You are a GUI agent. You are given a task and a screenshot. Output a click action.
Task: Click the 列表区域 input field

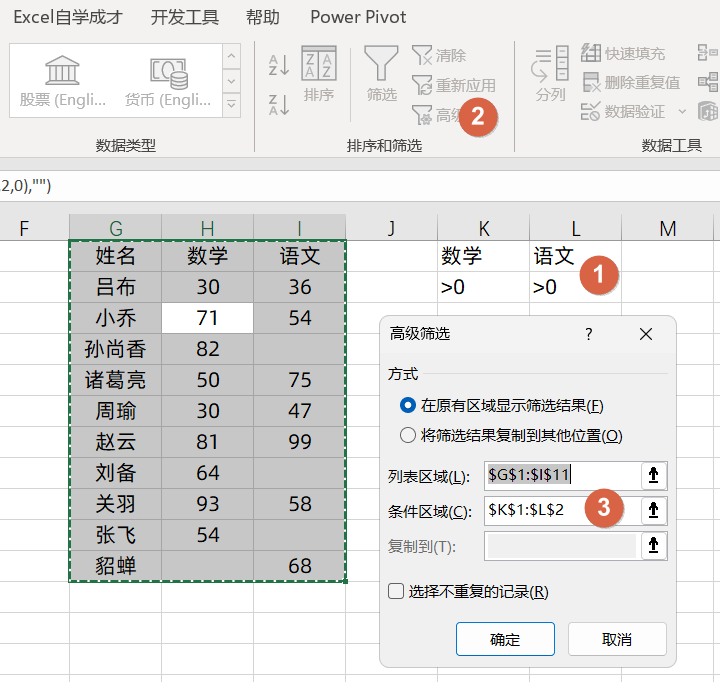(x=562, y=475)
